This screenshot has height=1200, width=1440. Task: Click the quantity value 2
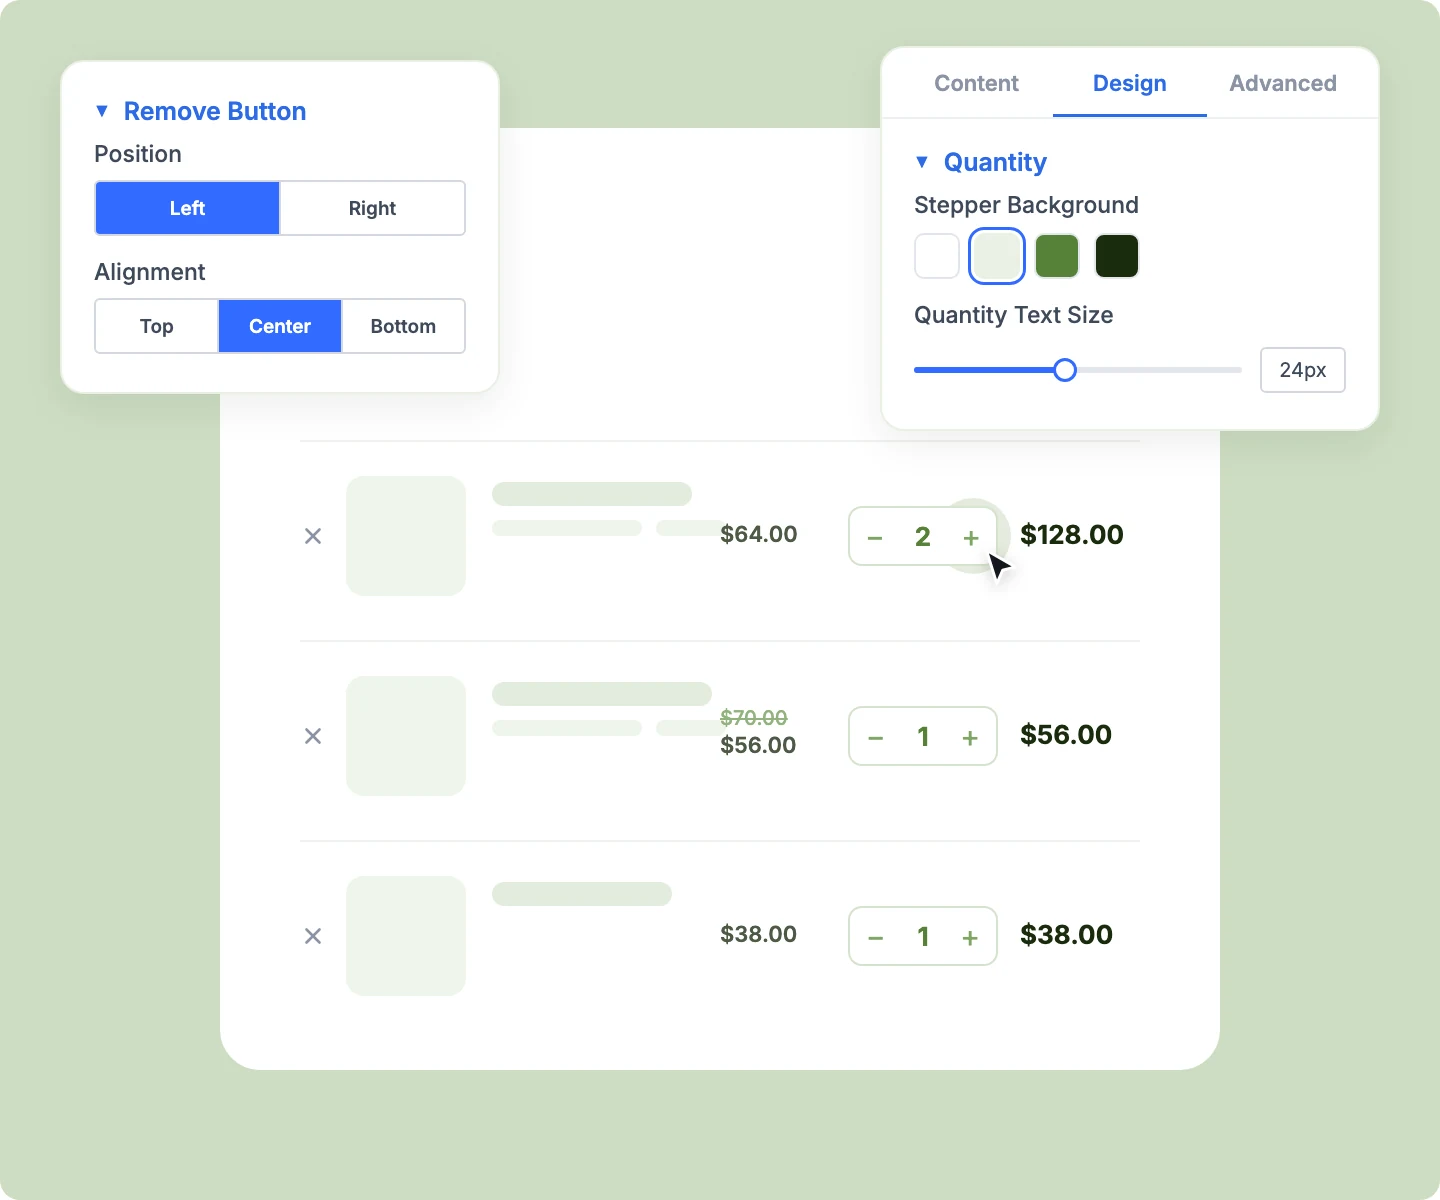(x=923, y=537)
